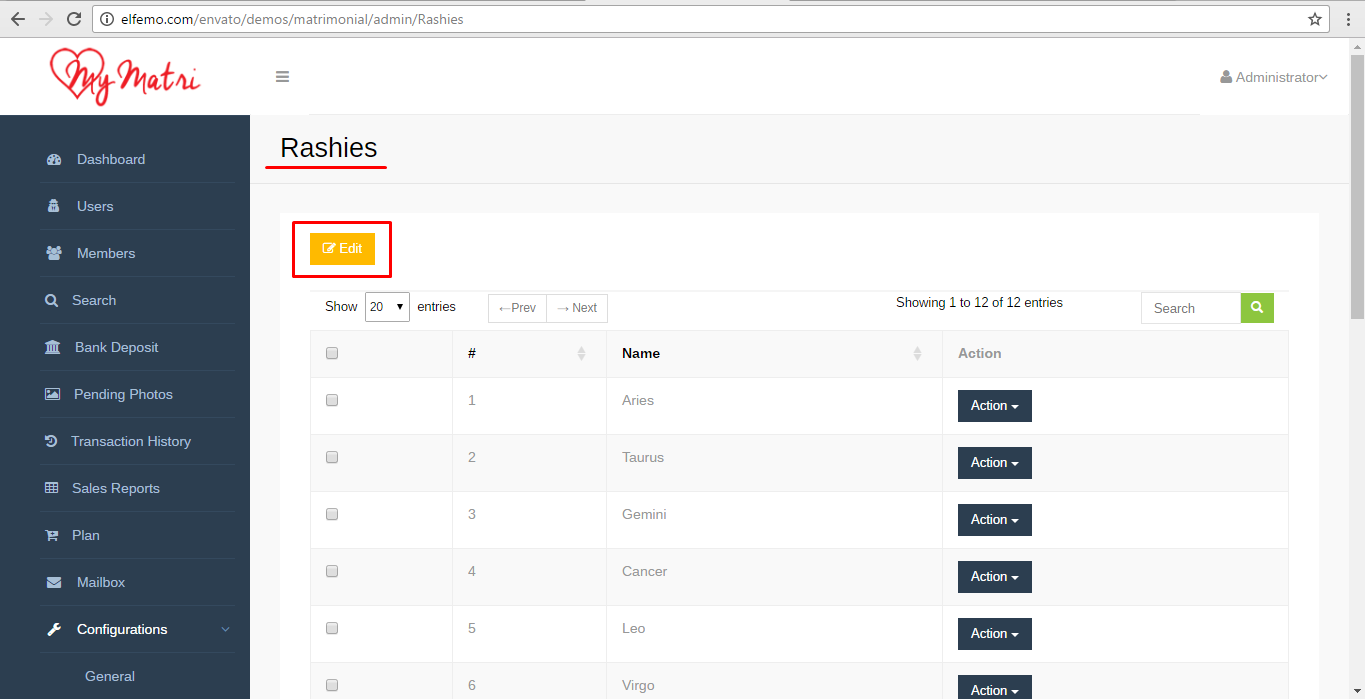1365x699 pixels.
Task: Check the Cancer row checkbox
Action: (332, 571)
